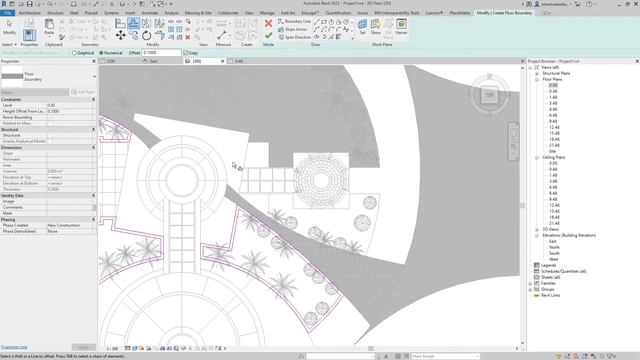This screenshot has width=640, height=360.
Task: Expand the Structural Plans node
Action: (x=537, y=73)
